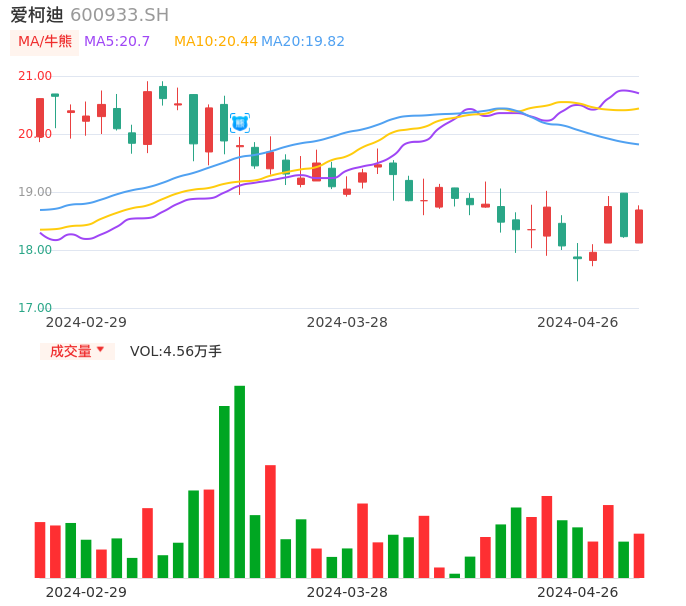Screen dimensions: 686x606
Task: Click the blue shield marker icon on the chart
Action: click(x=240, y=123)
